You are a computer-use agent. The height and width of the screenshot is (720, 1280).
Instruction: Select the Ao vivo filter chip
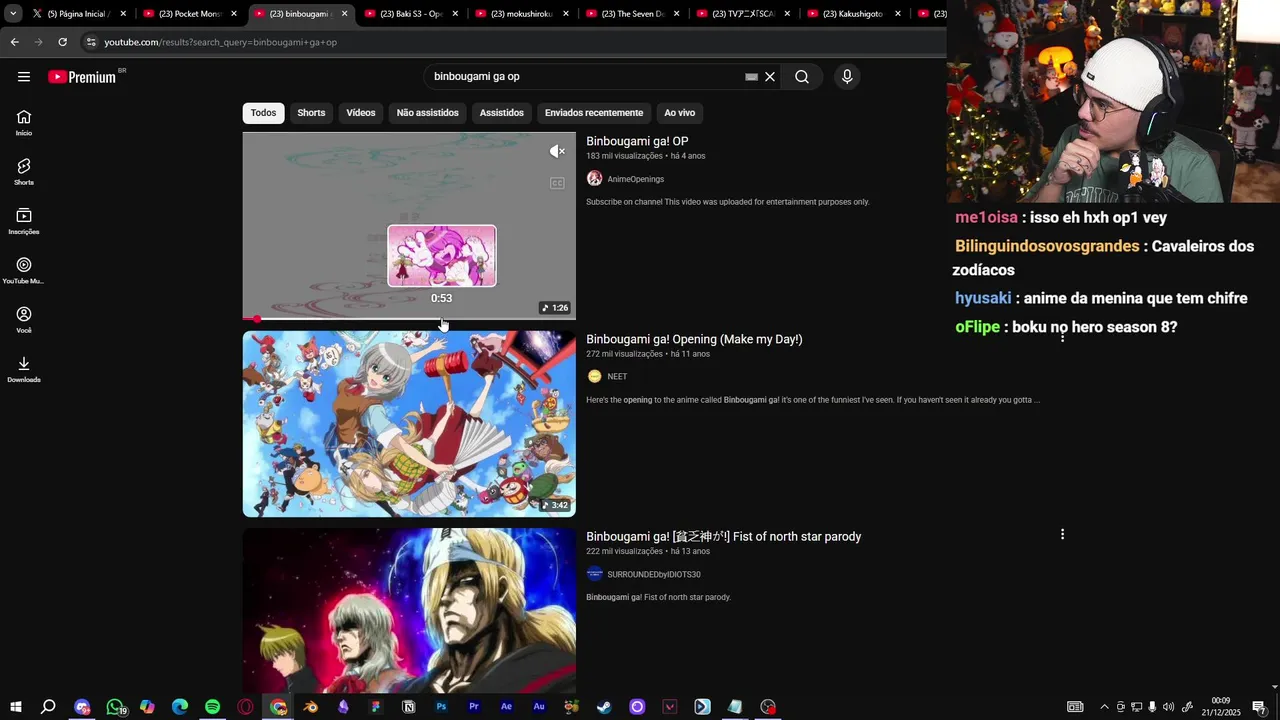point(679,113)
